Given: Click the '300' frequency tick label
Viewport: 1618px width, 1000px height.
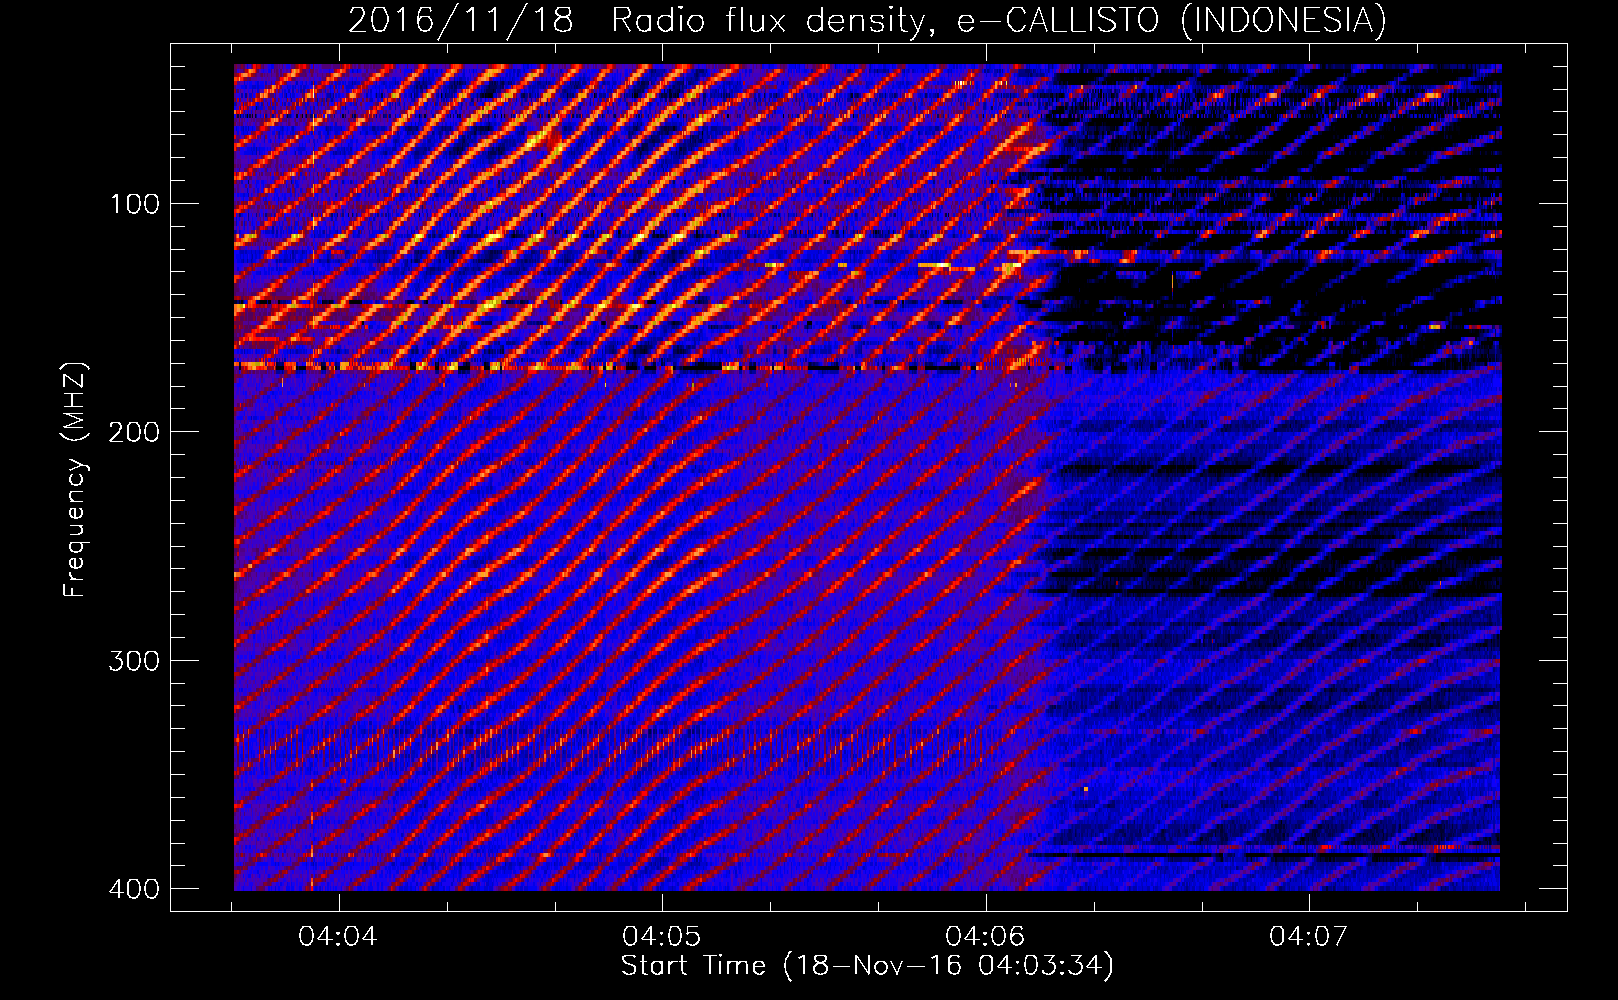Looking at the screenshot, I should (x=133, y=661).
